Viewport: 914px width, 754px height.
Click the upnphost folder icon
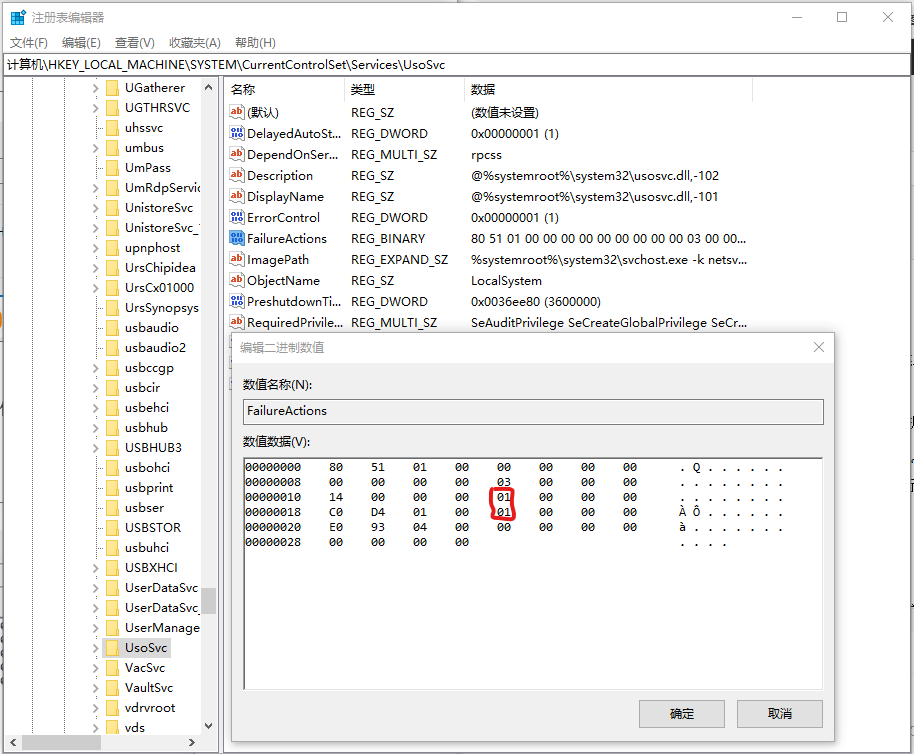coord(113,248)
